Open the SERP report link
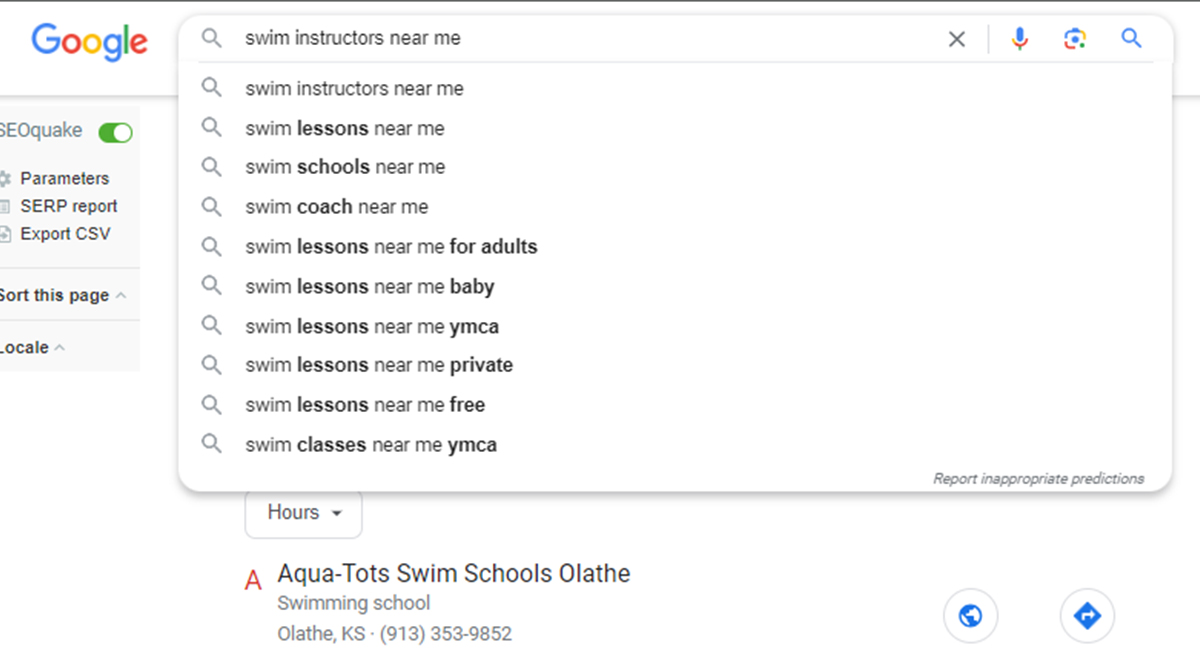The height and width of the screenshot is (652, 1200). pos(69,206)
